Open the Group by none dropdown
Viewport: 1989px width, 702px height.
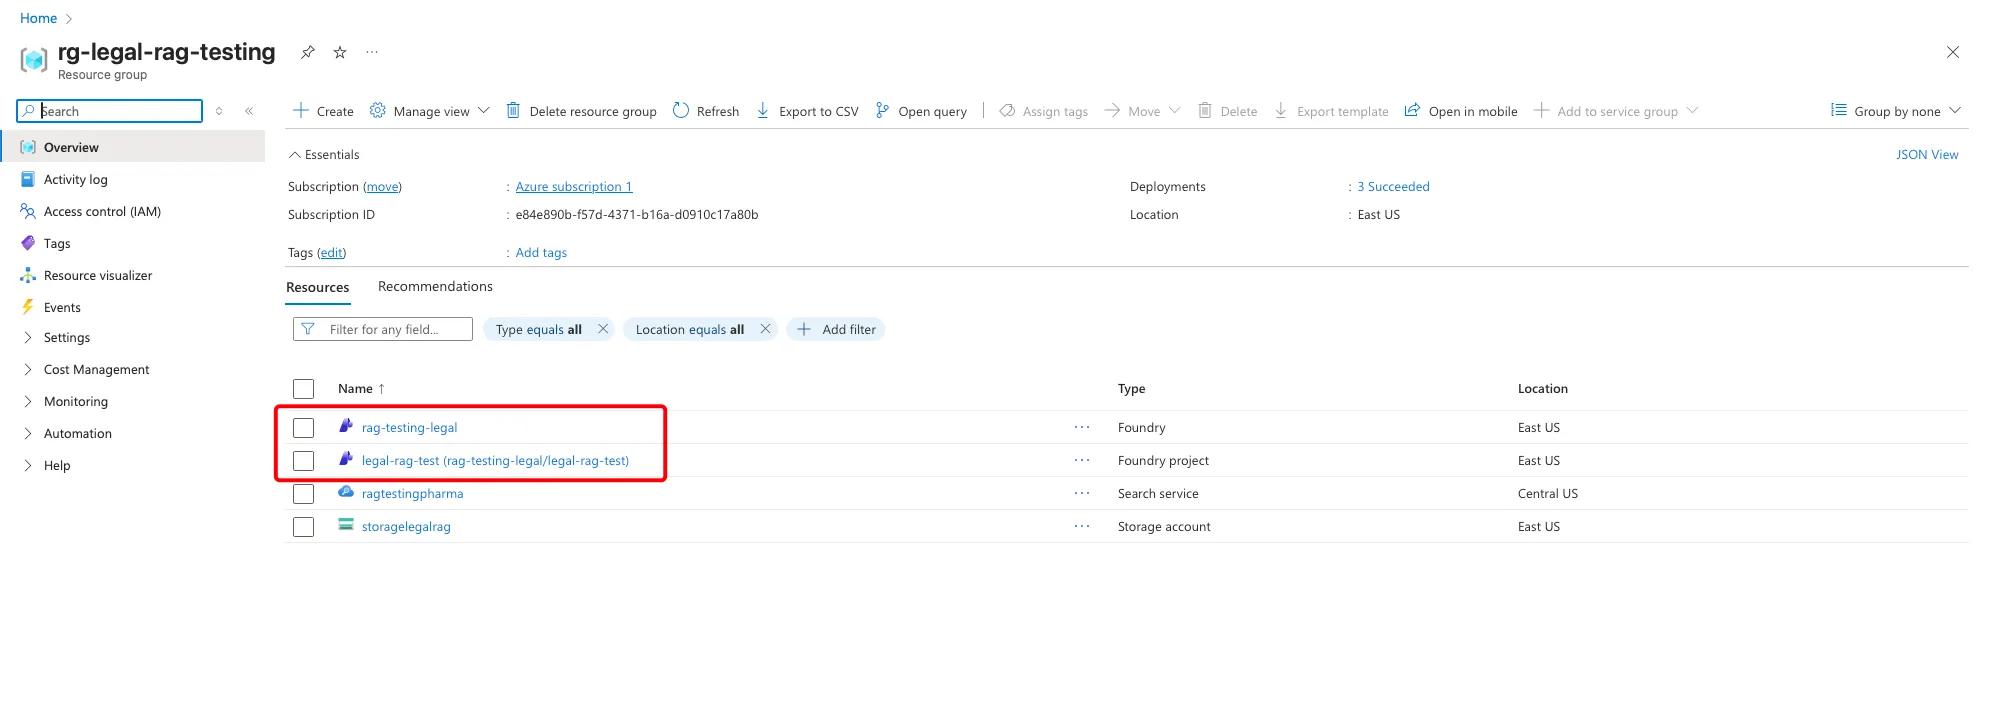point(1896,111)
